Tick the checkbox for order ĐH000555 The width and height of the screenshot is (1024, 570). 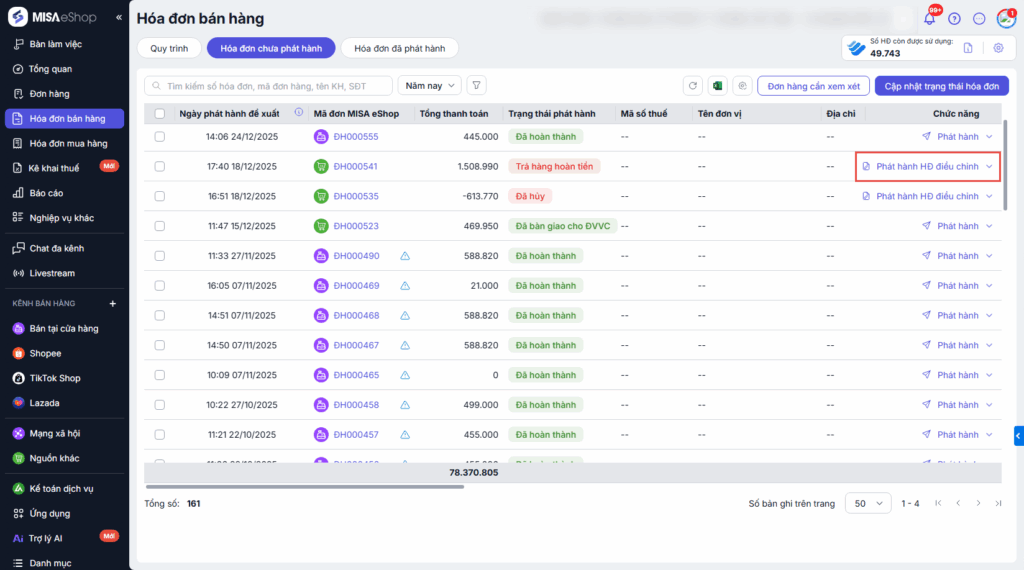160,137
